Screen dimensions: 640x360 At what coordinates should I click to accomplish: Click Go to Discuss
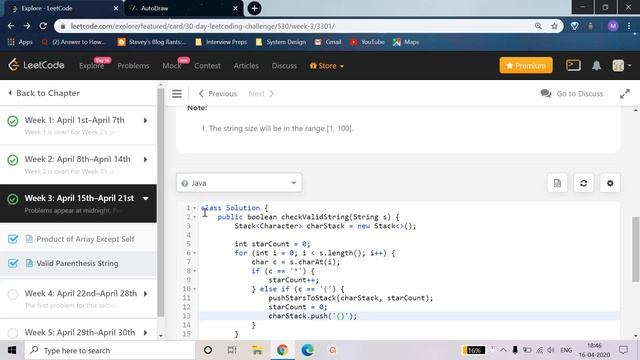click(571, 93)
